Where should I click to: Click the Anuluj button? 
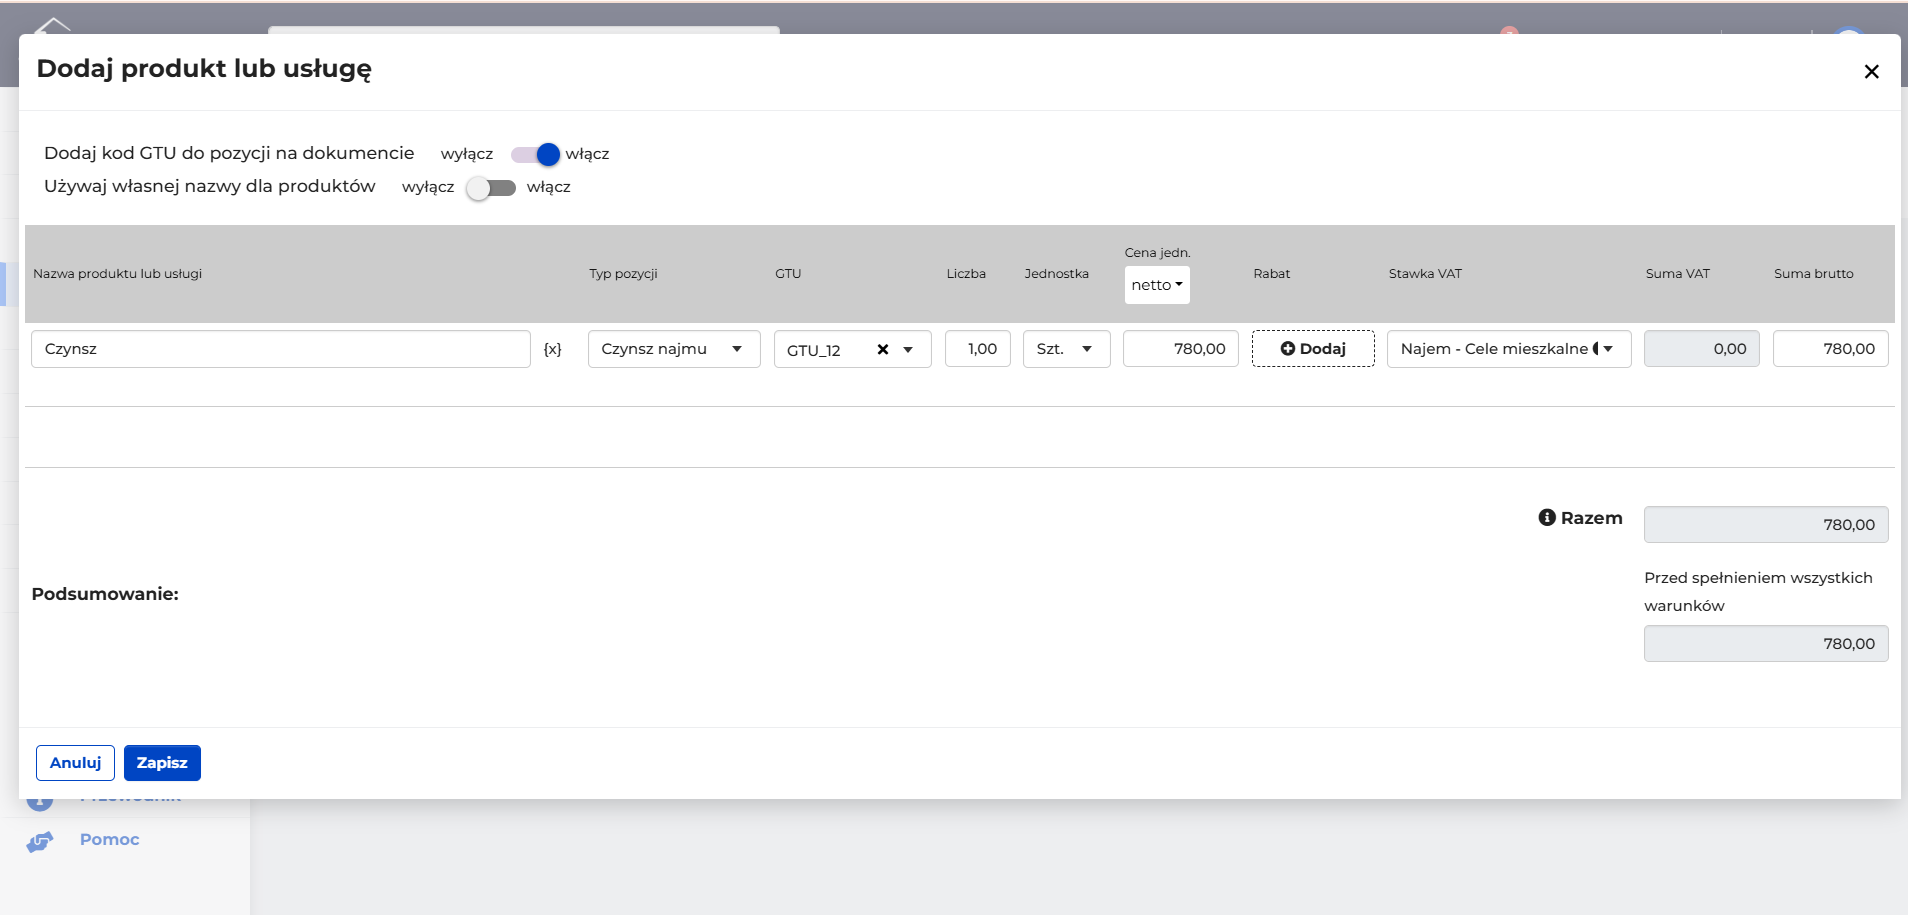click(75, 763)
